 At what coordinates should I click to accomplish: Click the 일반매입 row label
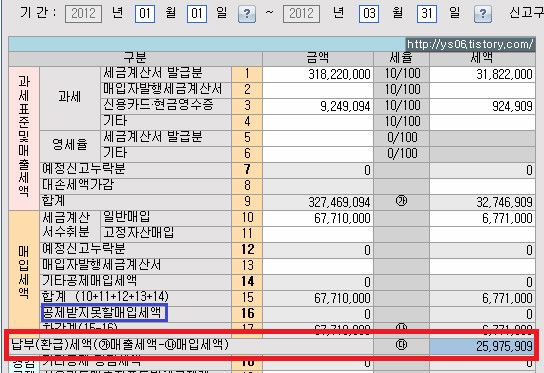127,217
